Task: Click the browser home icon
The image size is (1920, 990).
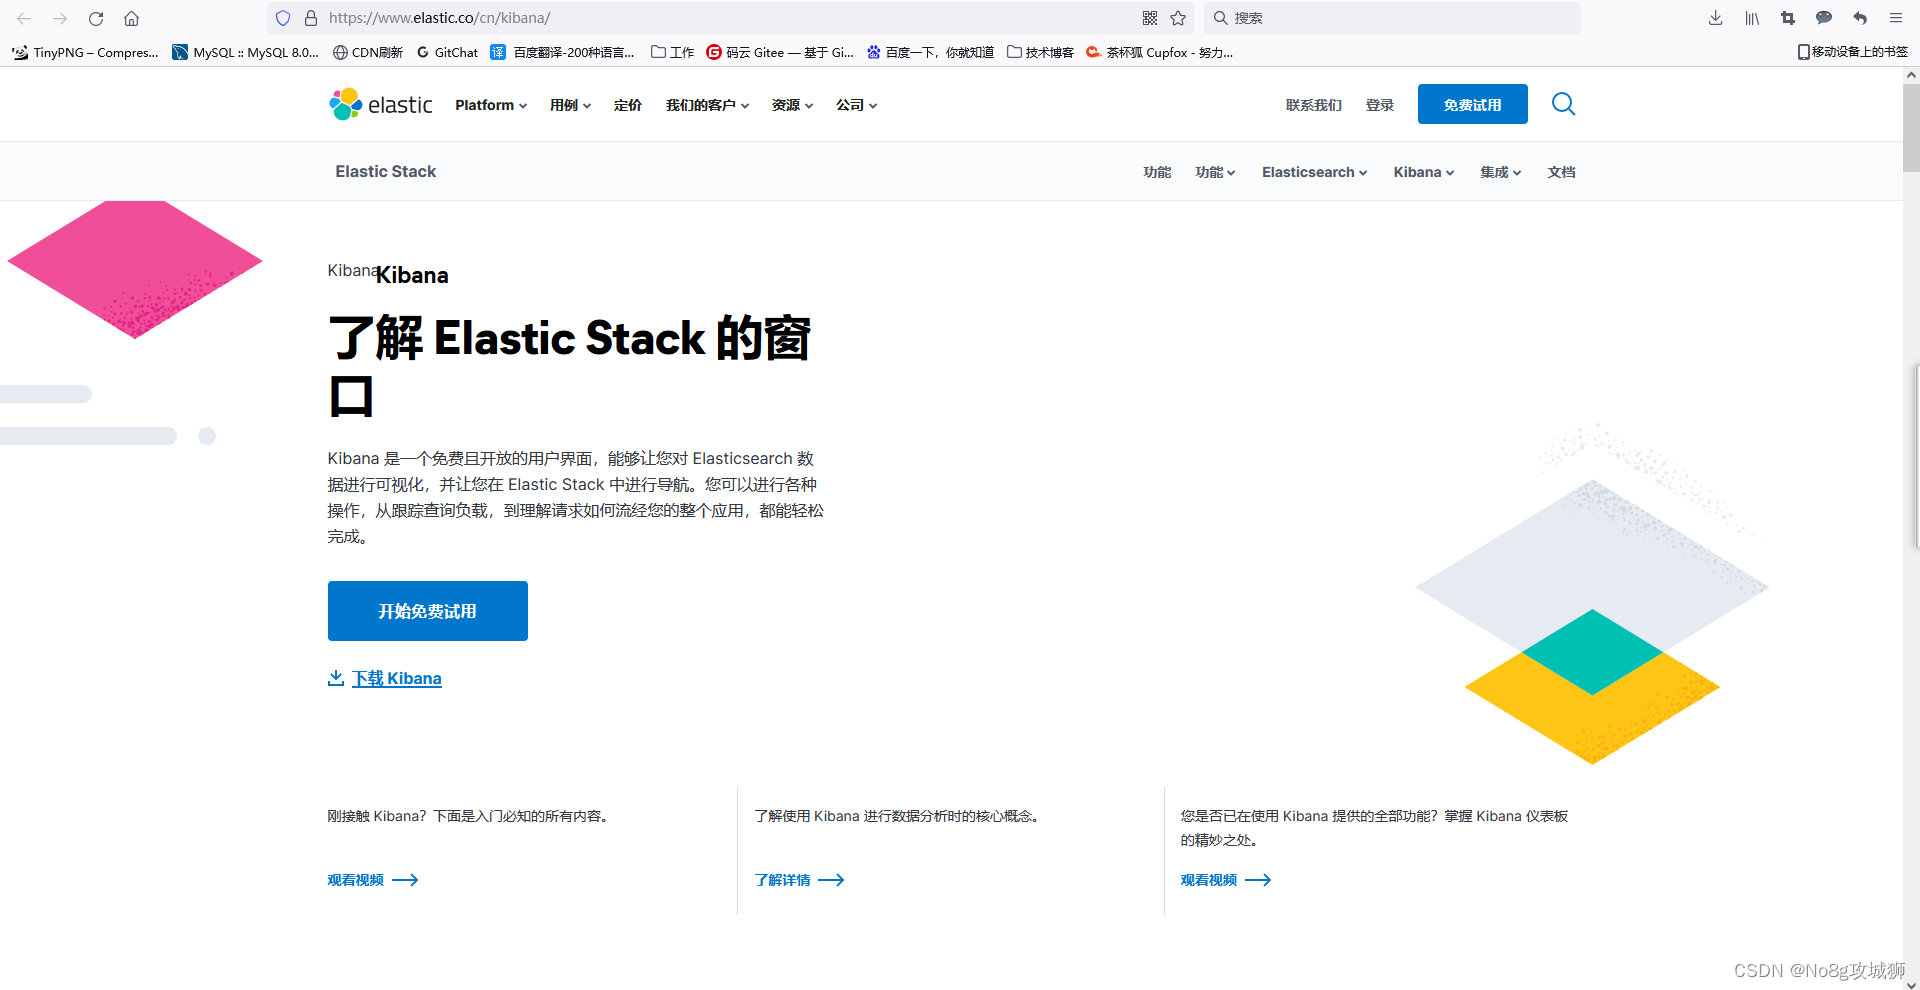Action: (x=131, y=18)
